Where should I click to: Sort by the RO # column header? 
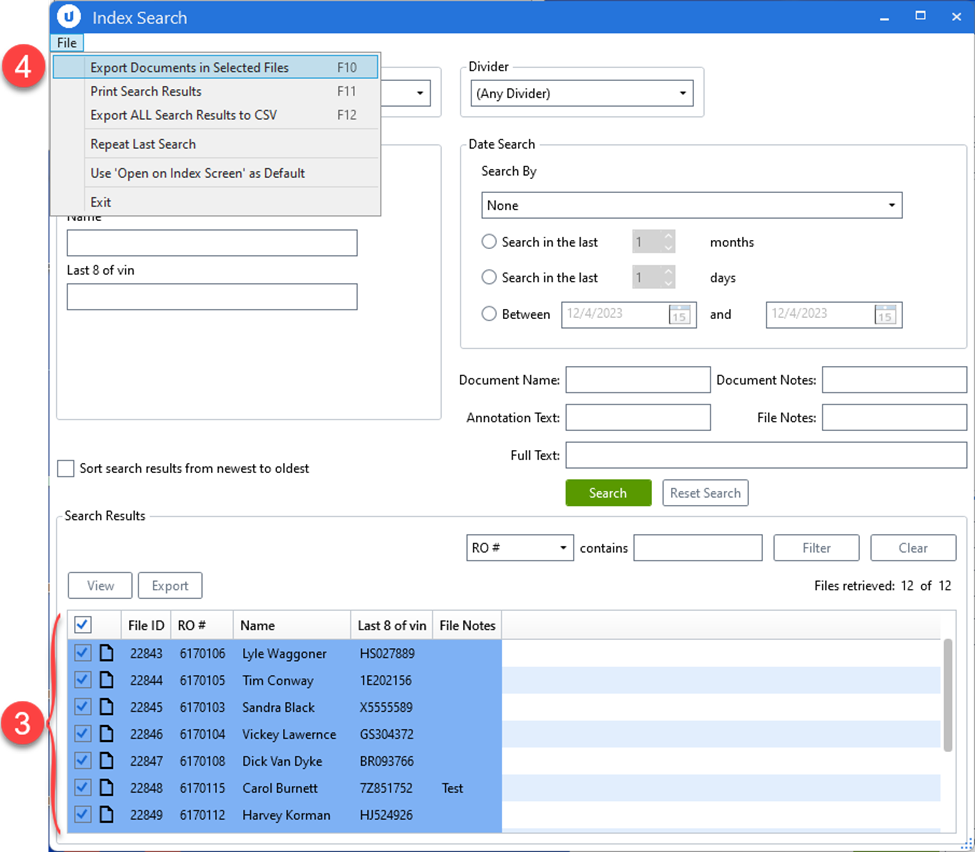coord(202,625)
